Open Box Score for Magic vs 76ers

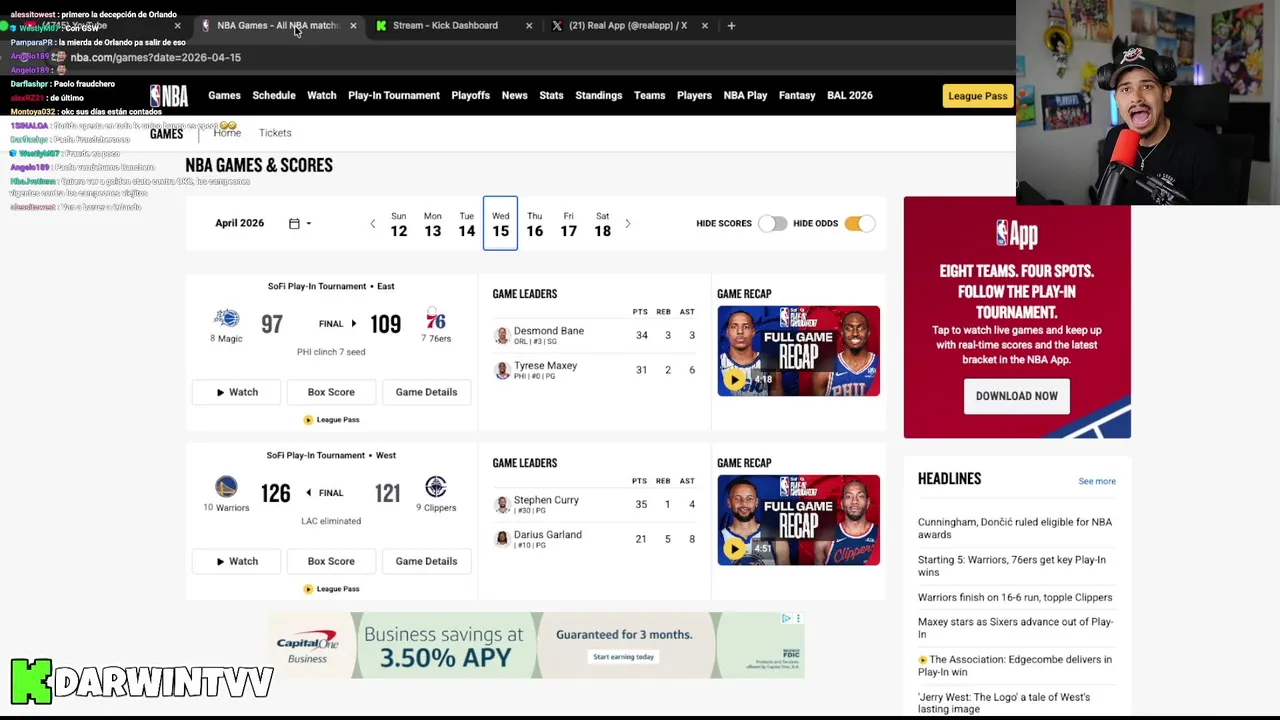tap(331, 393)
